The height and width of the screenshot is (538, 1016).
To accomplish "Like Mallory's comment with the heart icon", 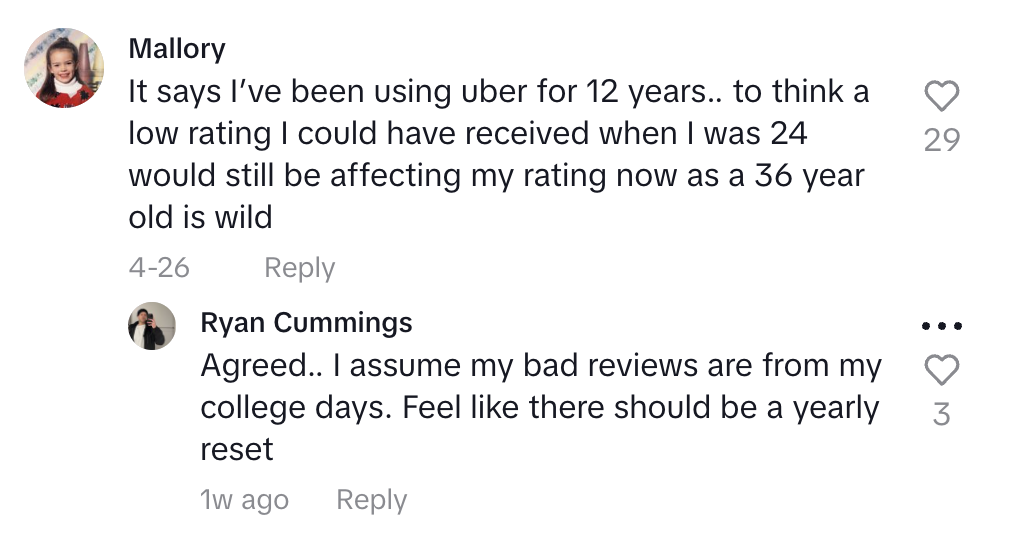I will click(x=941, y=97).
